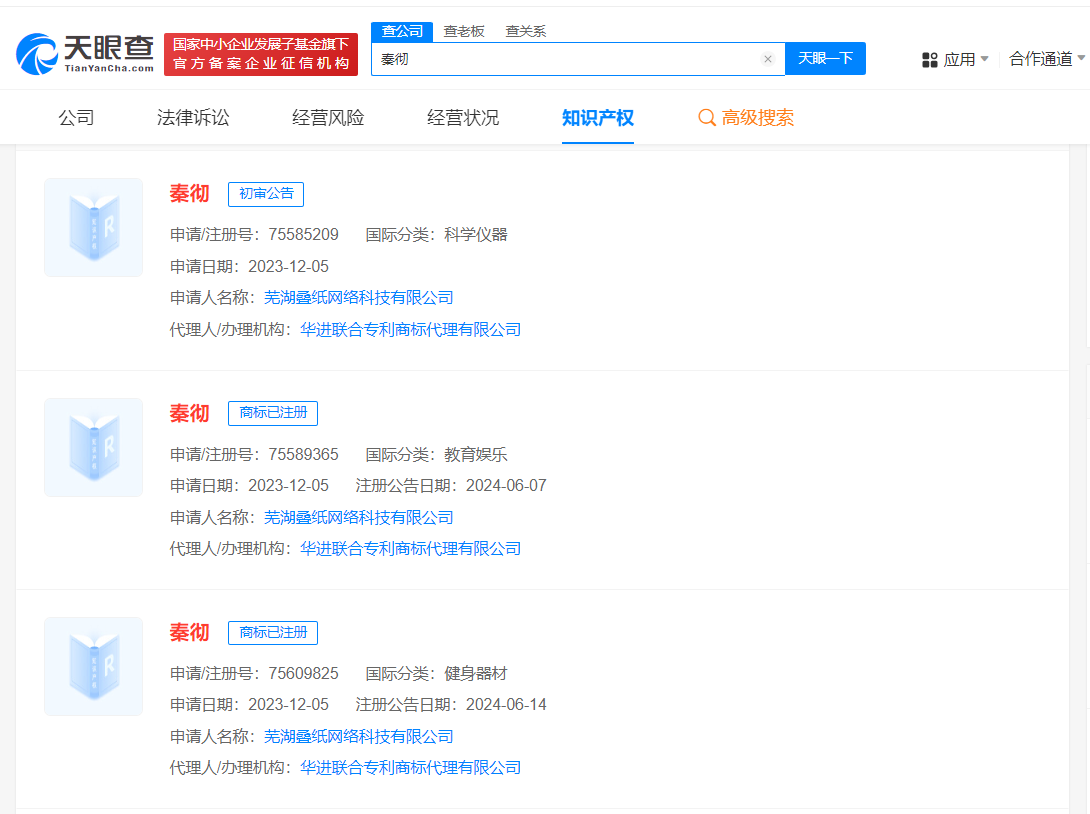Click the last entry's blue trademark R icon
The height and width of the screenshot is (814, 1090).
93,666
